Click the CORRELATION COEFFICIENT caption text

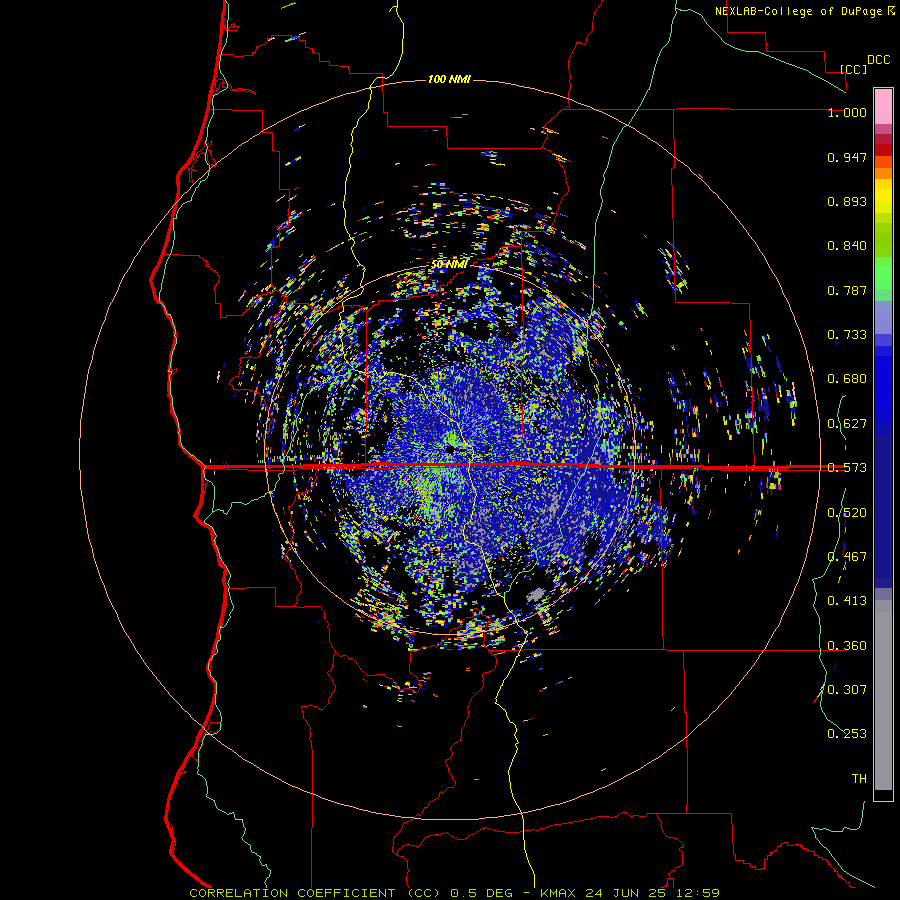[293, 893]
